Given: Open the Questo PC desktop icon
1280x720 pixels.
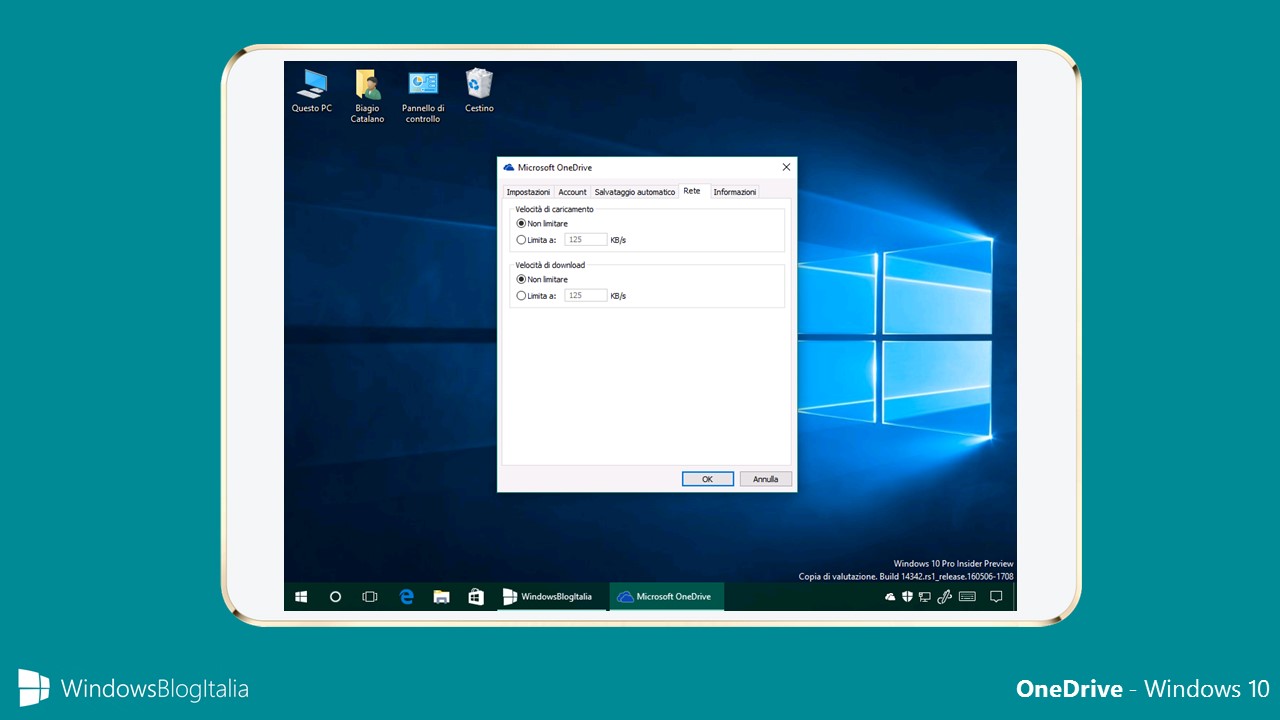Looking at the screenshot, I should click(x=311, y=91).
